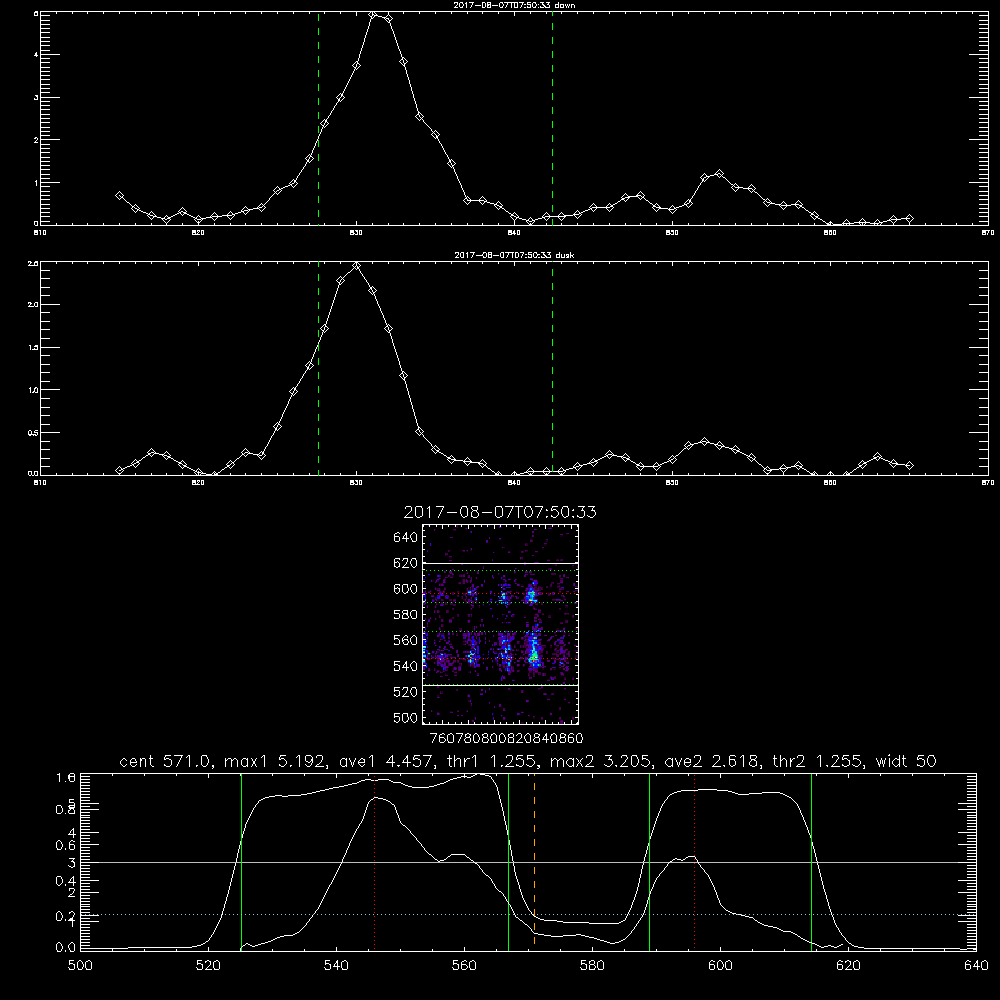Click the '520' label on bottom plot x-axis
Screen dimensions: 1000x1000
point(208,966)
